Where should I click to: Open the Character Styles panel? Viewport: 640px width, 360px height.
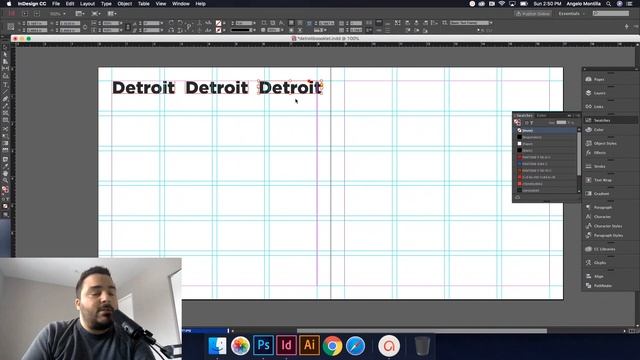click(x=607, y=226)
